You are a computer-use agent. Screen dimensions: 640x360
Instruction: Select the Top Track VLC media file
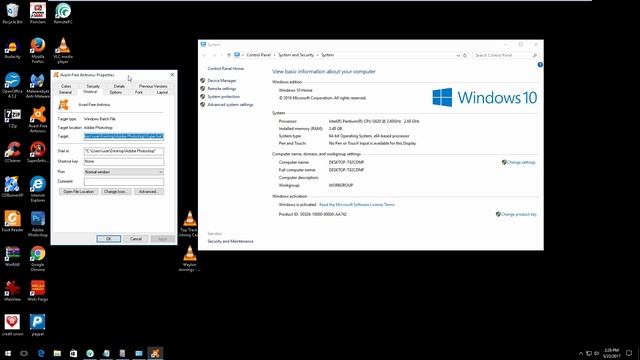pyautogui.click(x=189, y=224)
